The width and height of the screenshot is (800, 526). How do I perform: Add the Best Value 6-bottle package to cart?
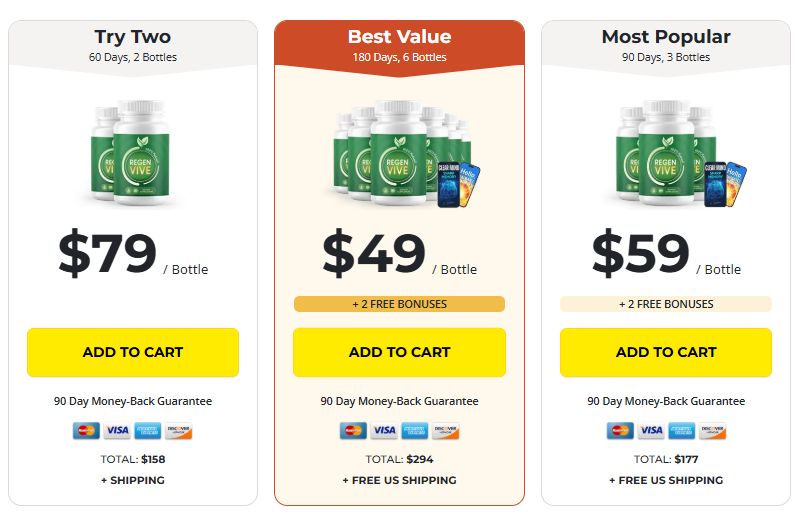(399, 353)
